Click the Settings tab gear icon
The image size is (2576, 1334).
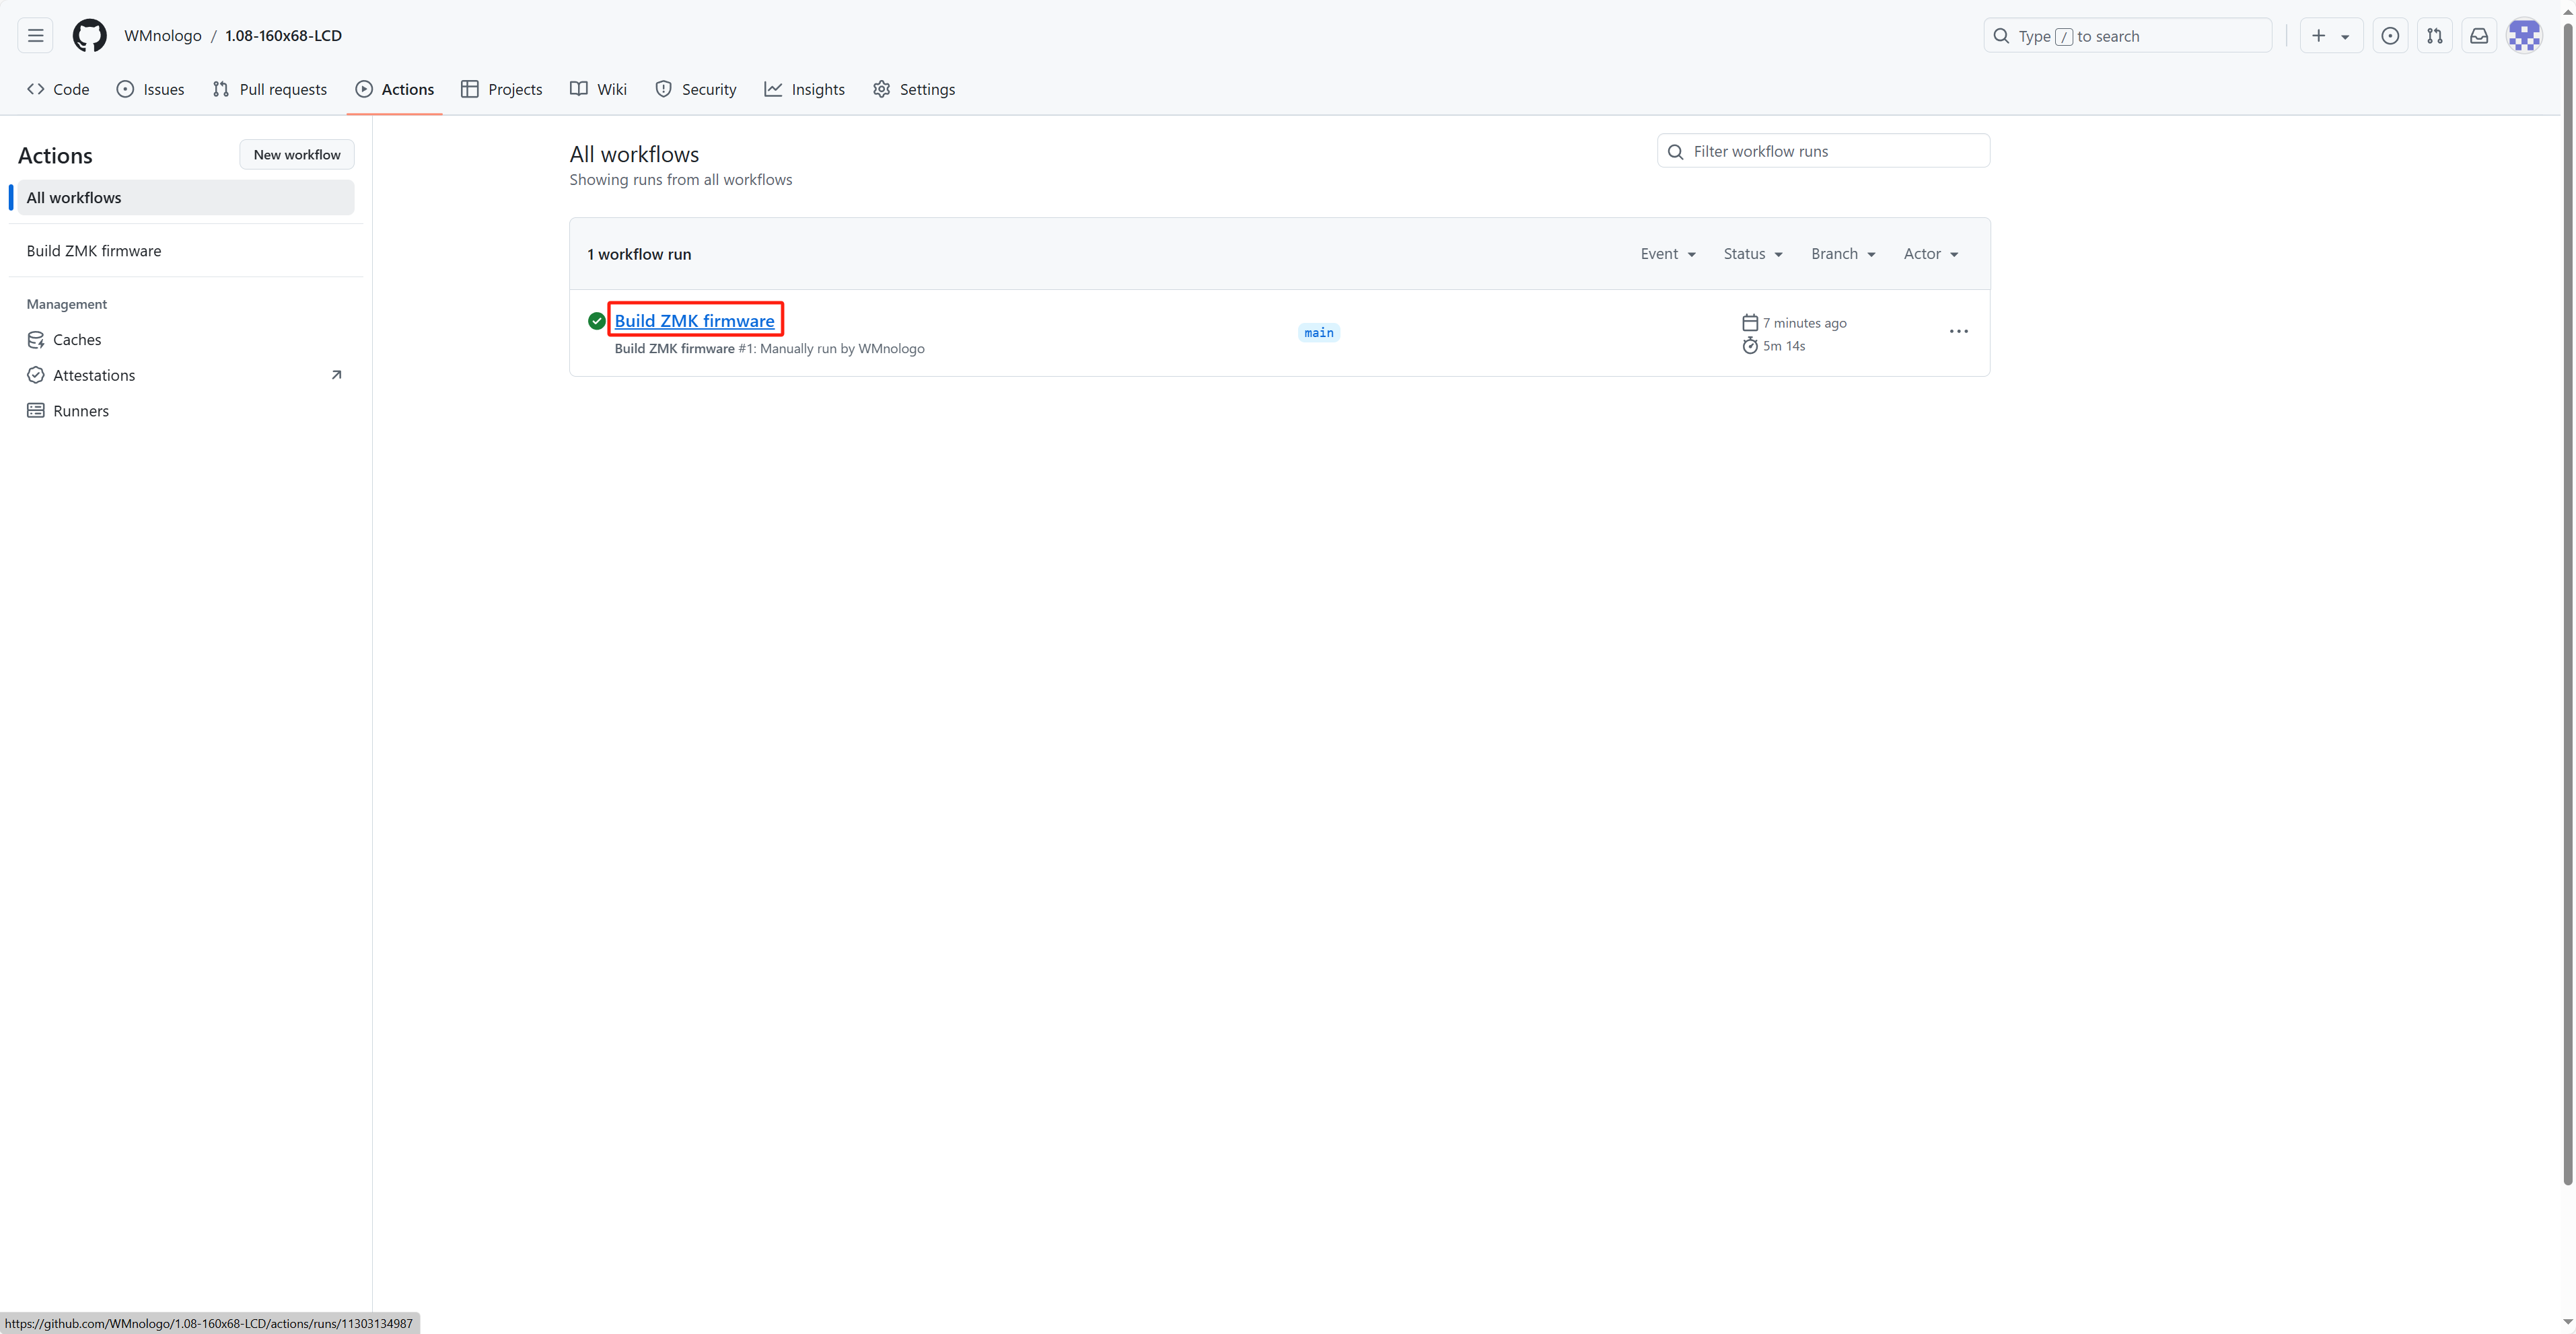pos(881,89)
